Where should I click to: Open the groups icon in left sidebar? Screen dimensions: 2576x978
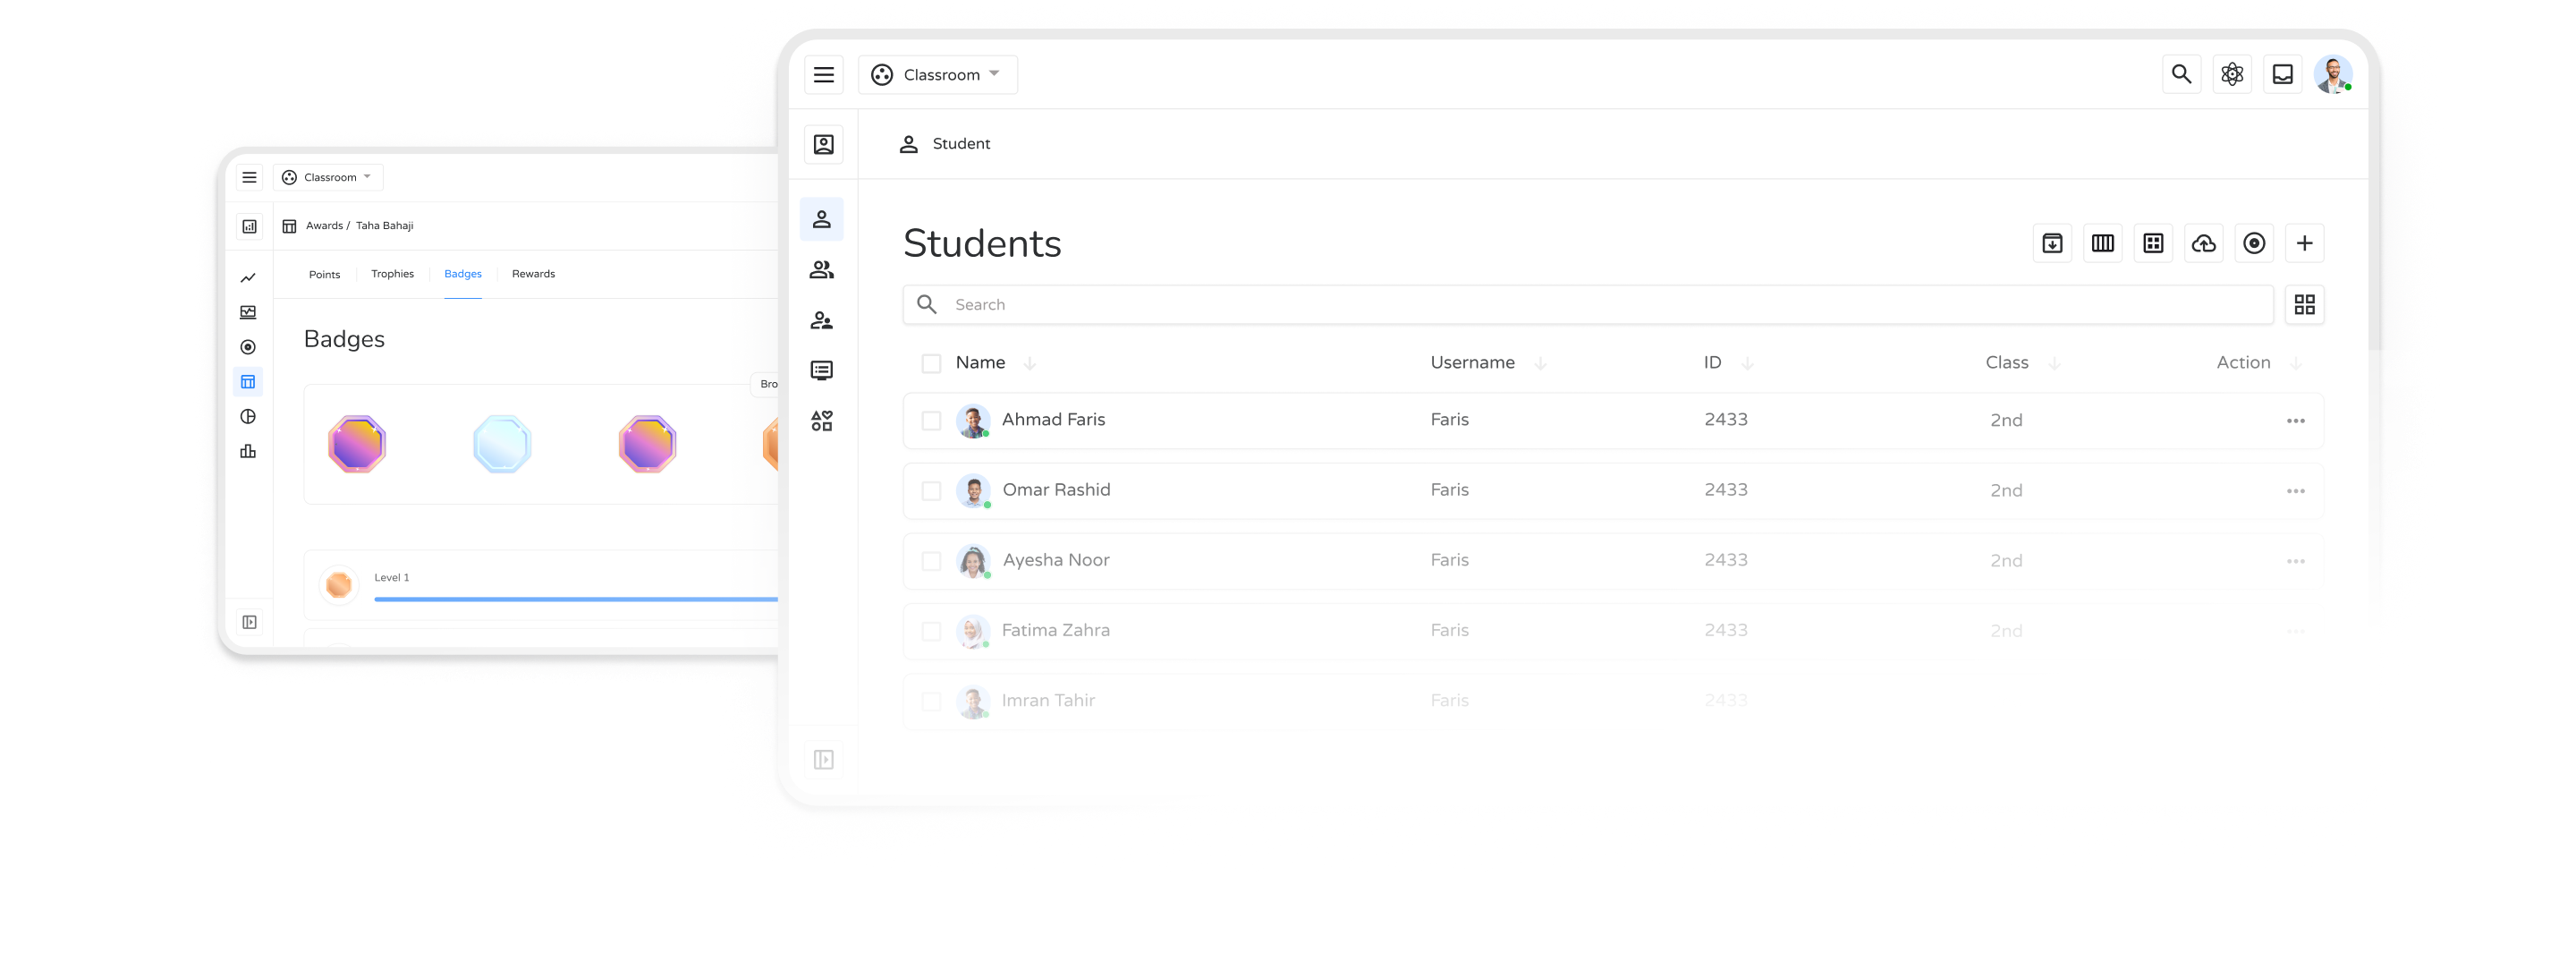pyautogui.click(x=821, y=270)
